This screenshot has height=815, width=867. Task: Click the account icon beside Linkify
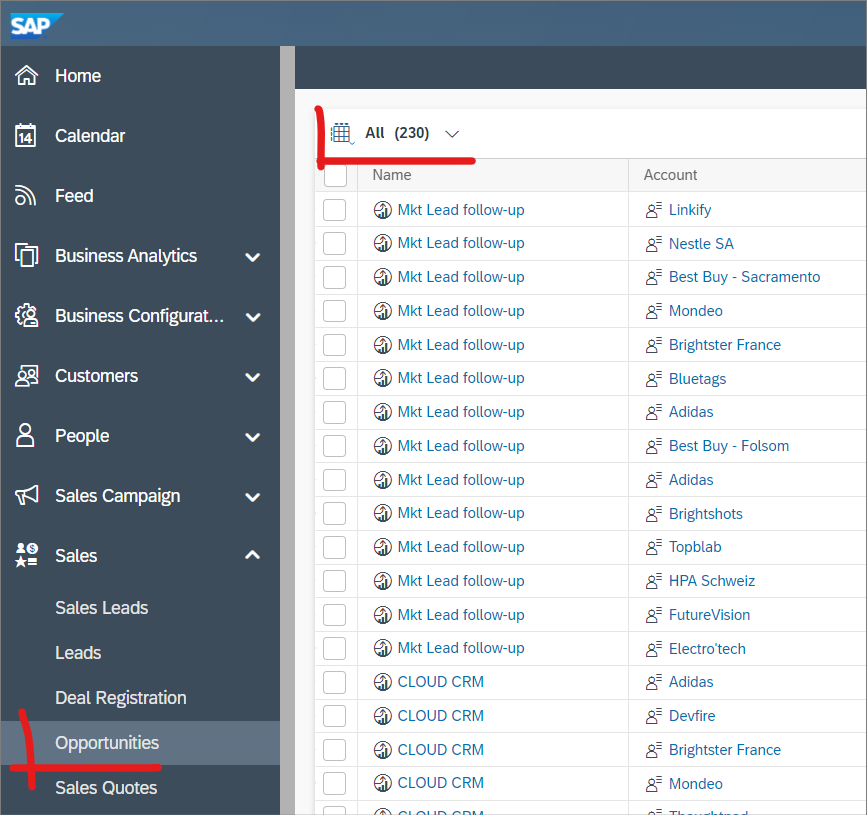(654, 210)
